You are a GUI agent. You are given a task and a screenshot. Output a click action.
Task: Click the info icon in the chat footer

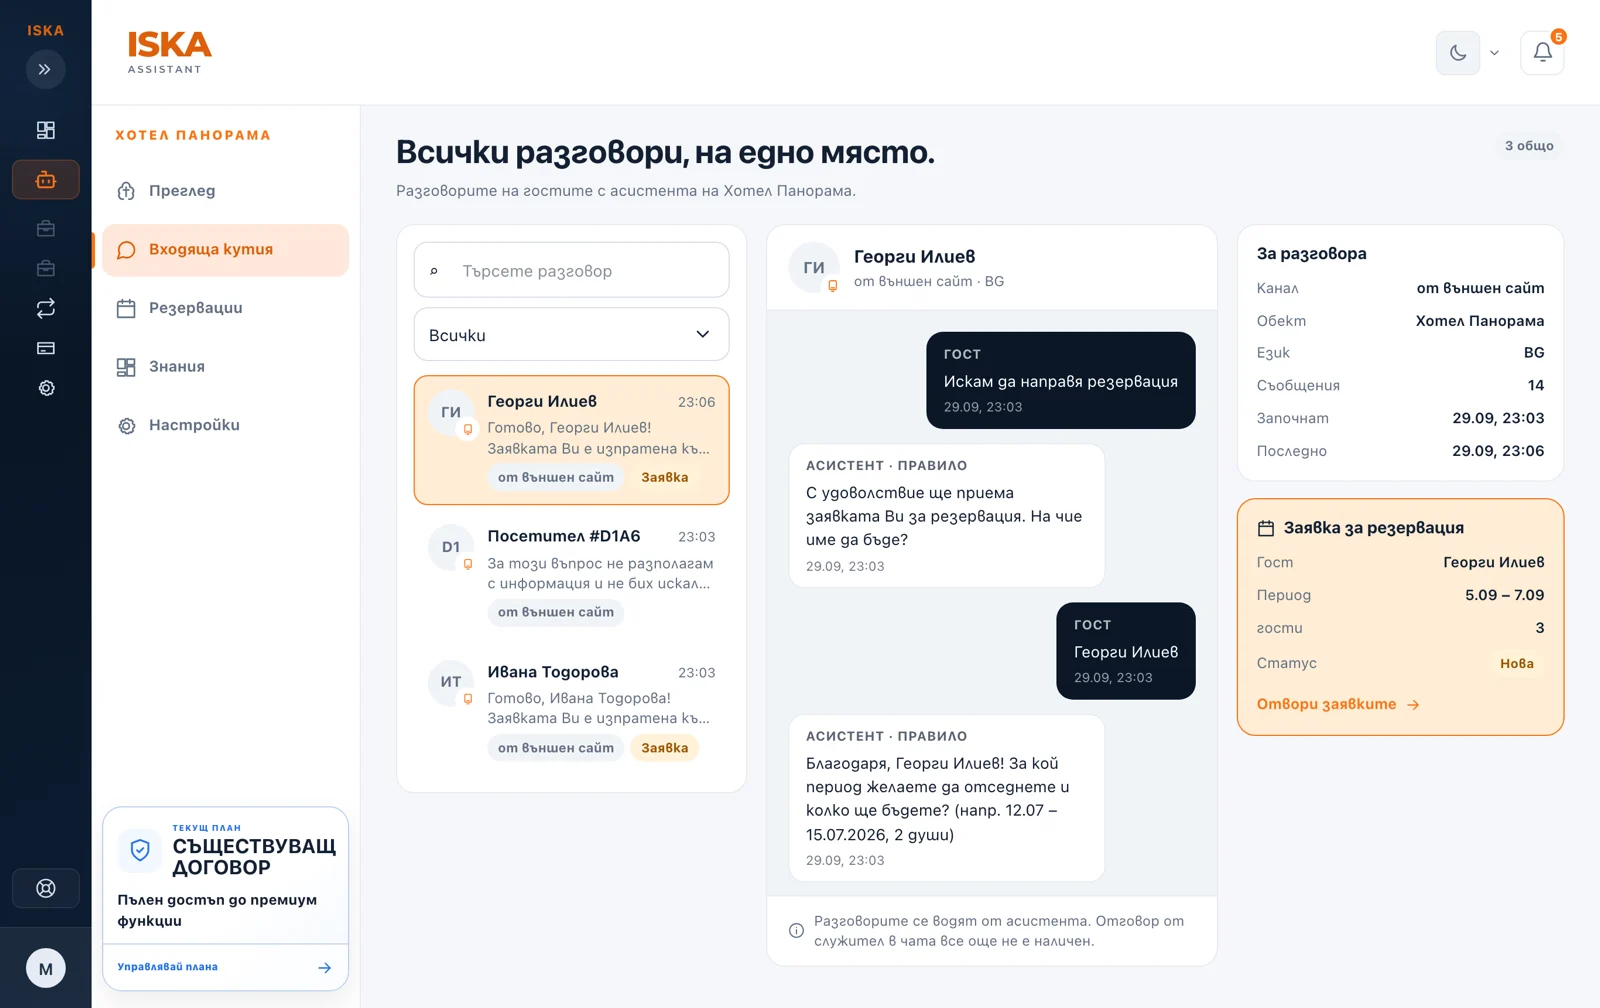coord(796,931)
